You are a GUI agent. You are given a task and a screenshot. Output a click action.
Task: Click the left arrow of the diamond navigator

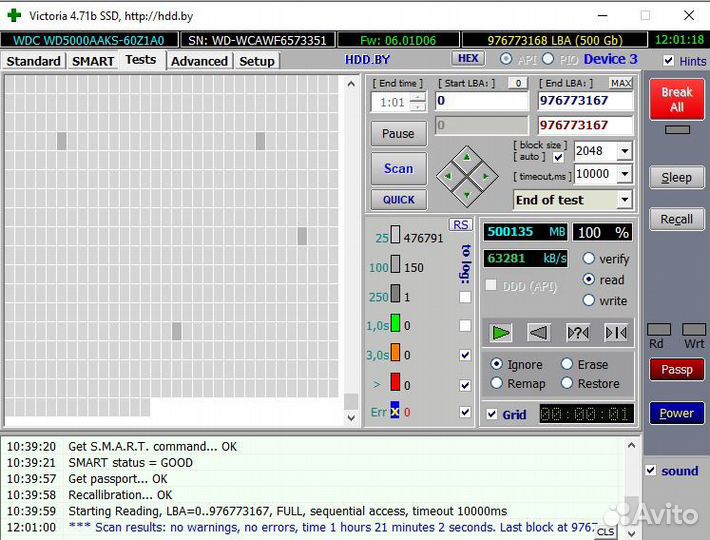click(x=448, y=177)
